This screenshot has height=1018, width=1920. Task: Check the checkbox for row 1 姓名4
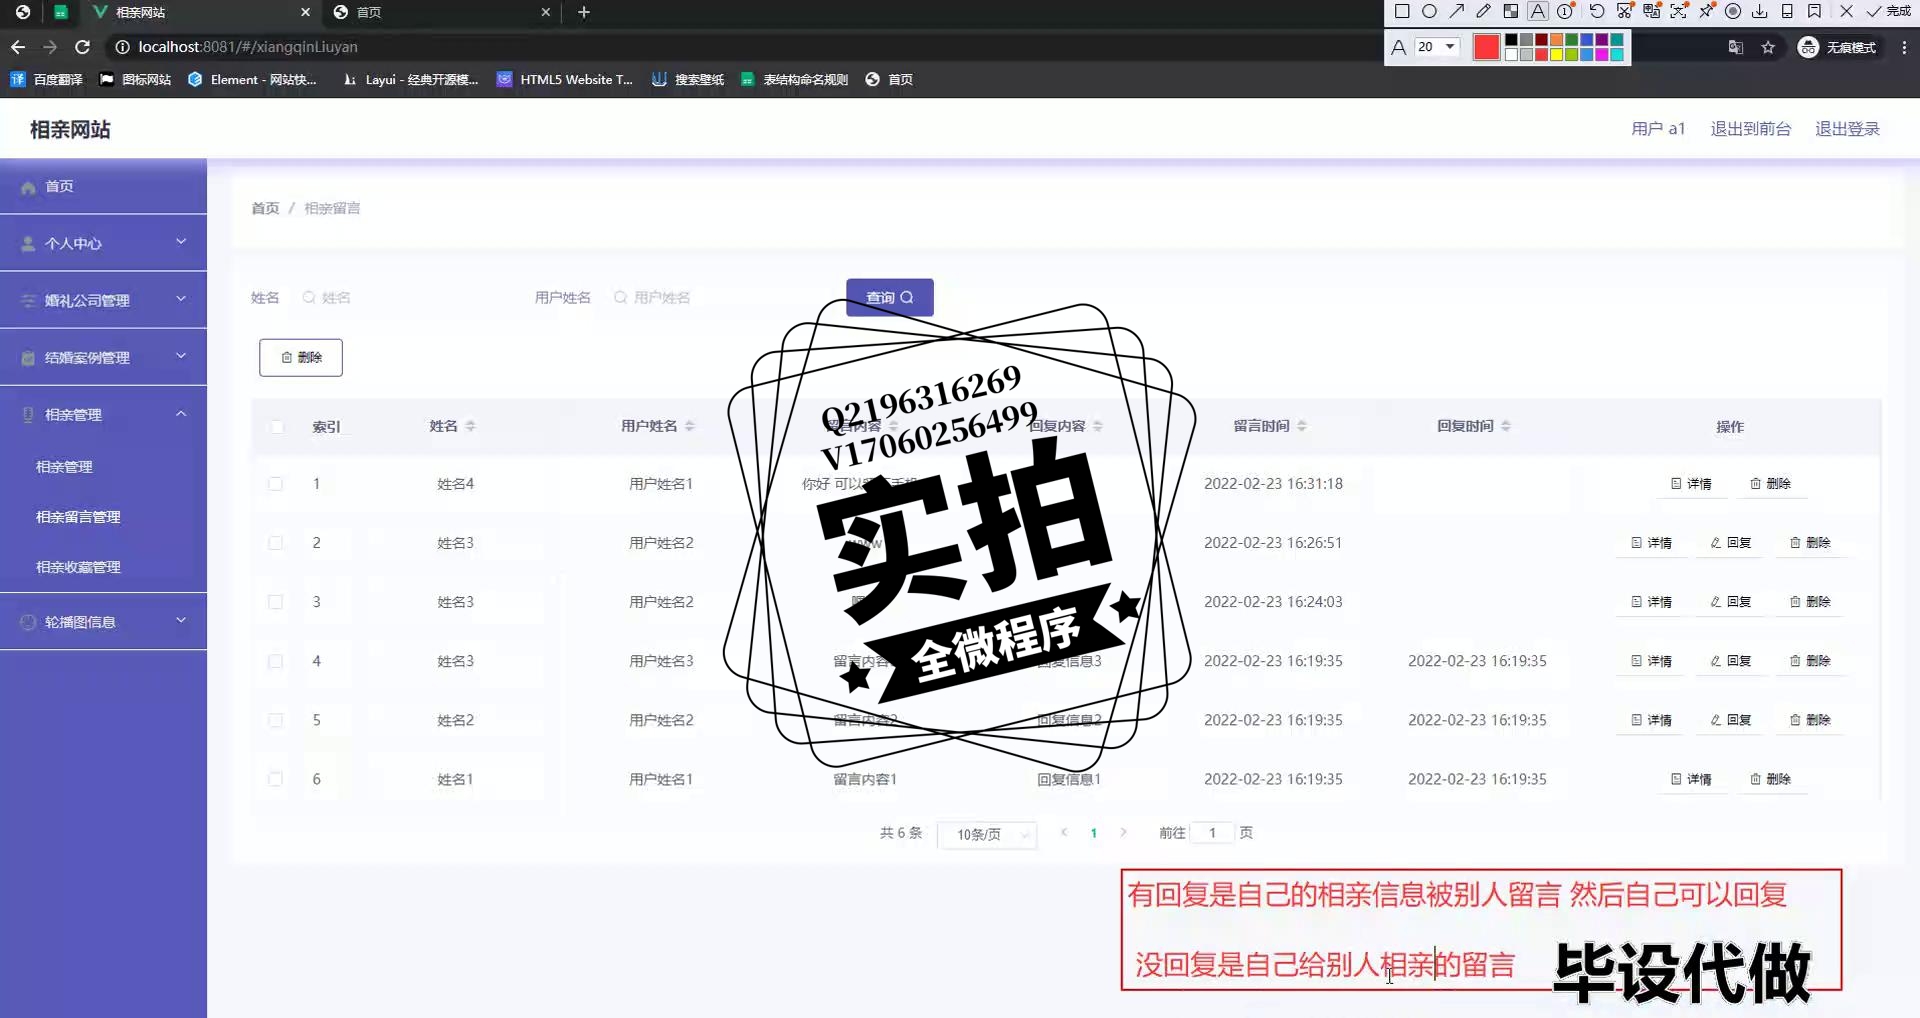click(276, 484)
